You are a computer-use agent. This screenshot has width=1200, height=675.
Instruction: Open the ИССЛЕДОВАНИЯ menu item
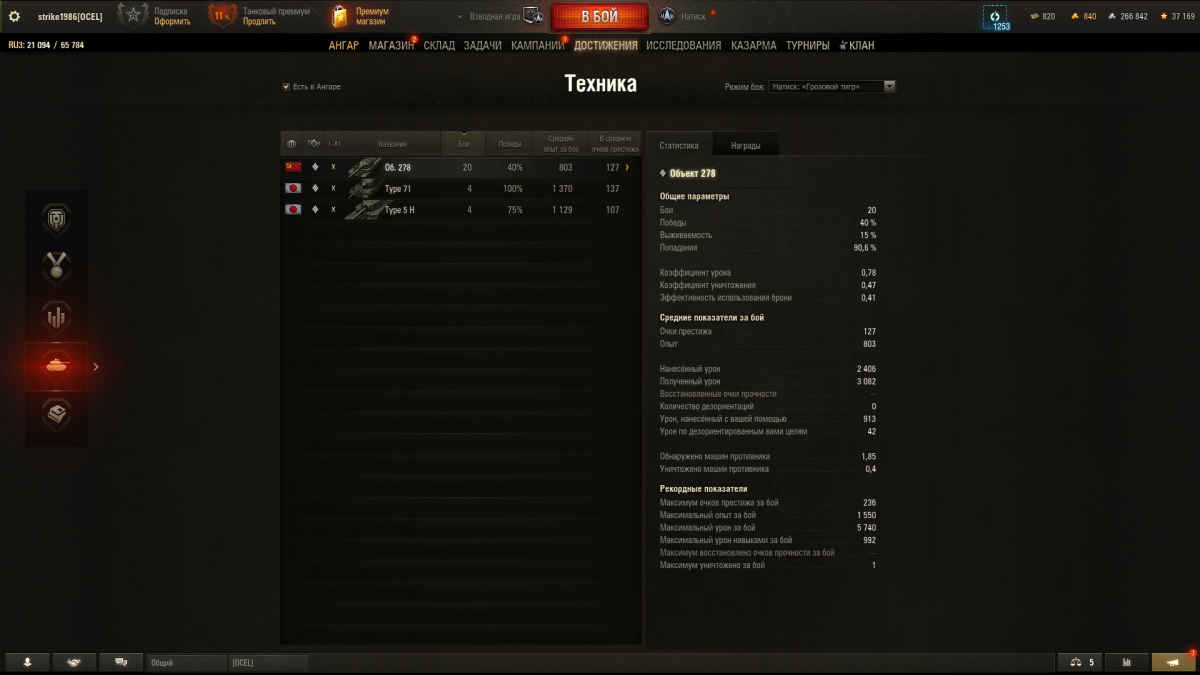tap(683, 45)
